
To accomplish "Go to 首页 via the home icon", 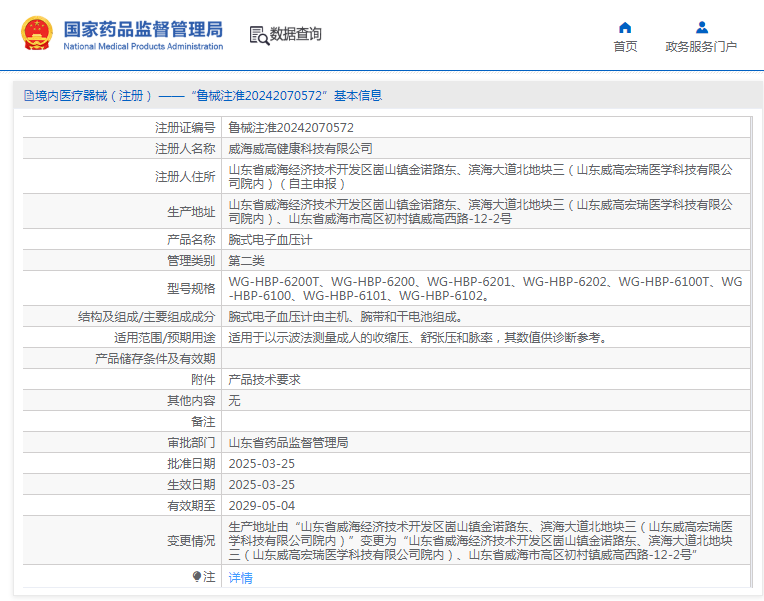I will [625, 27].
